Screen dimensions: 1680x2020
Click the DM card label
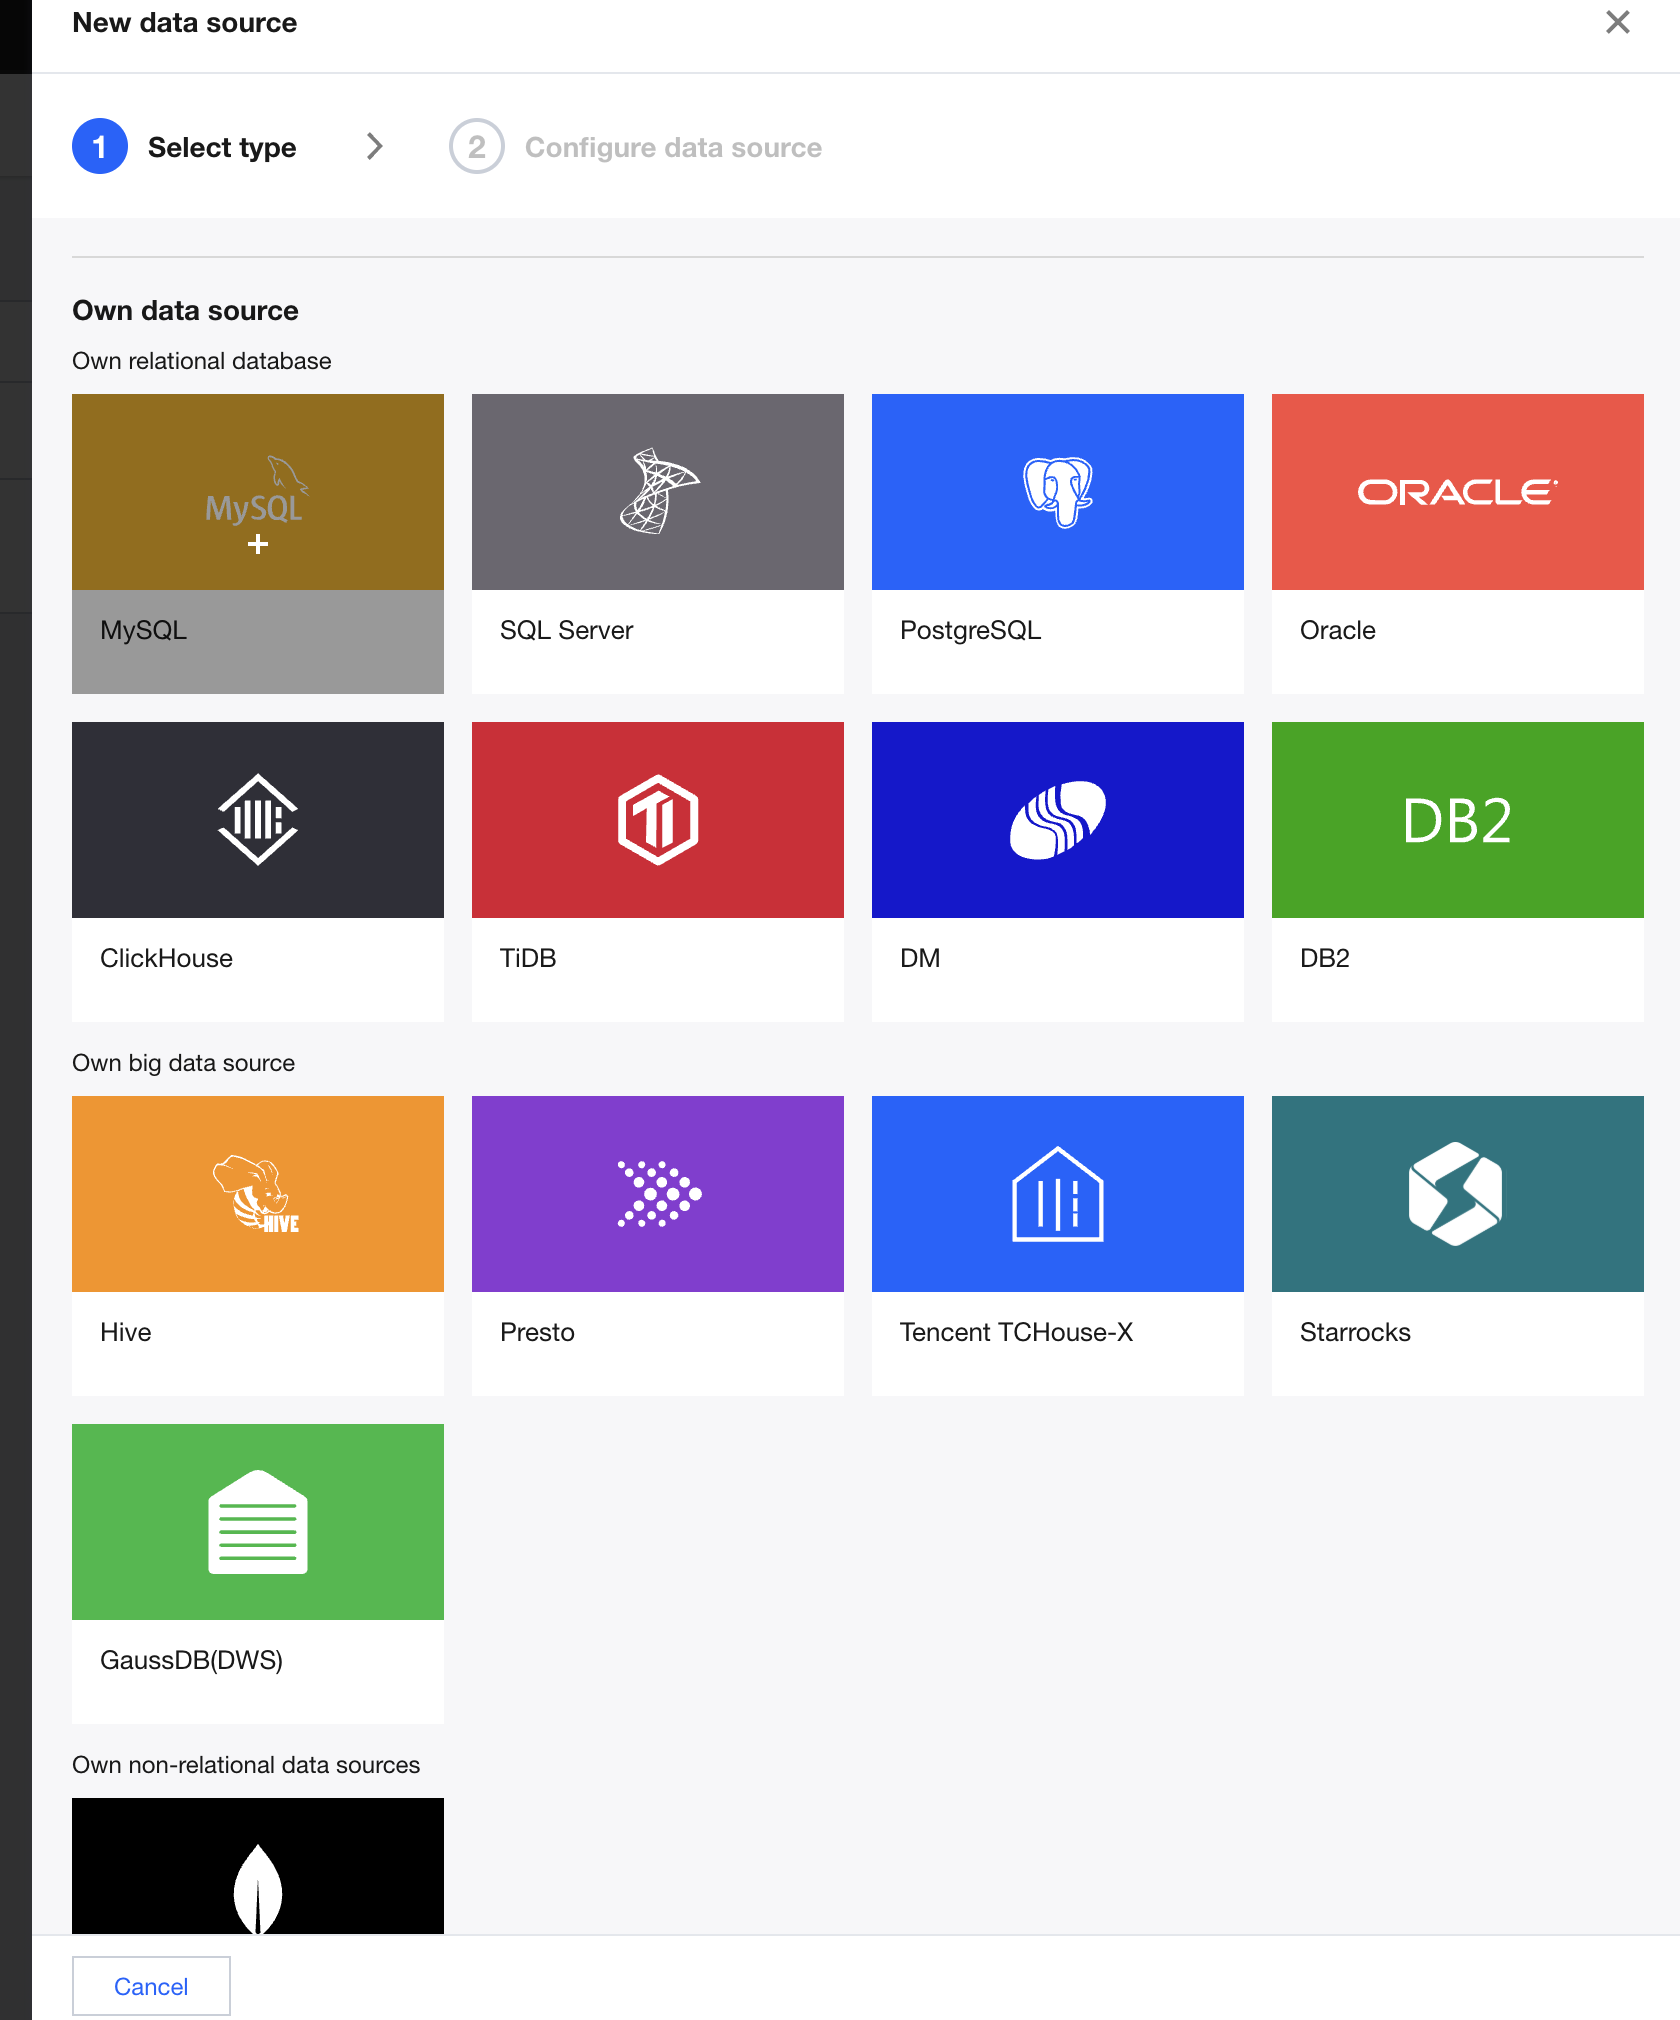920,958
